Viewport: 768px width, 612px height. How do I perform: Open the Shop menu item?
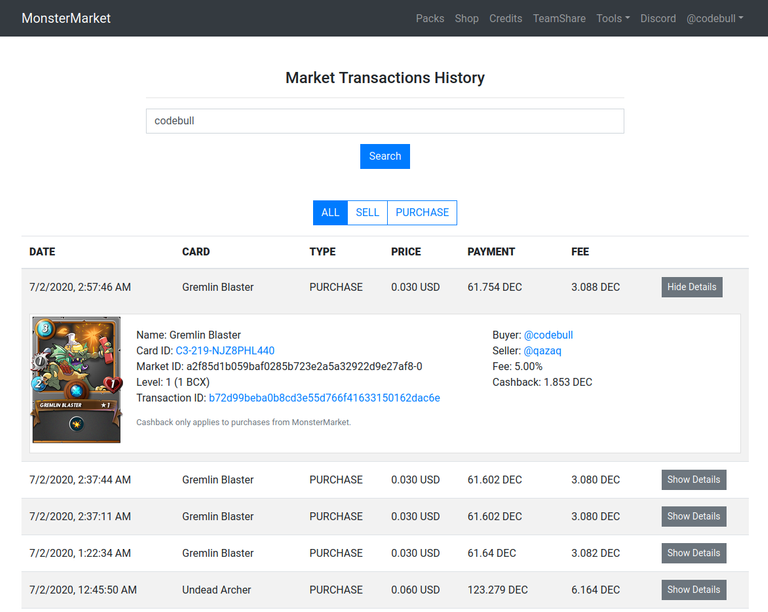pos(466,19)
